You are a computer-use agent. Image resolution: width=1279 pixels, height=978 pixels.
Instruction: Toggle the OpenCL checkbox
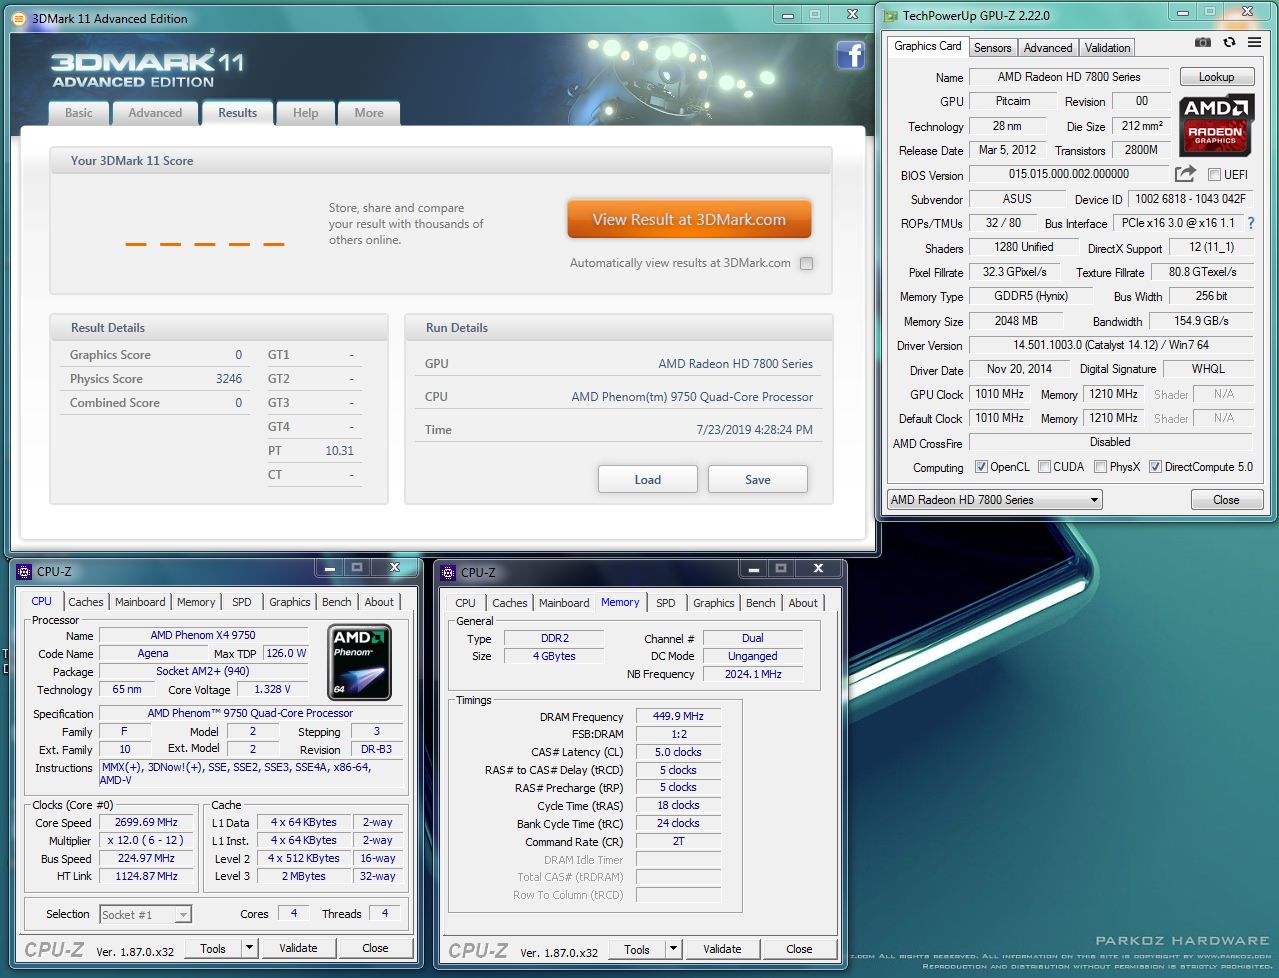(981, 467)
